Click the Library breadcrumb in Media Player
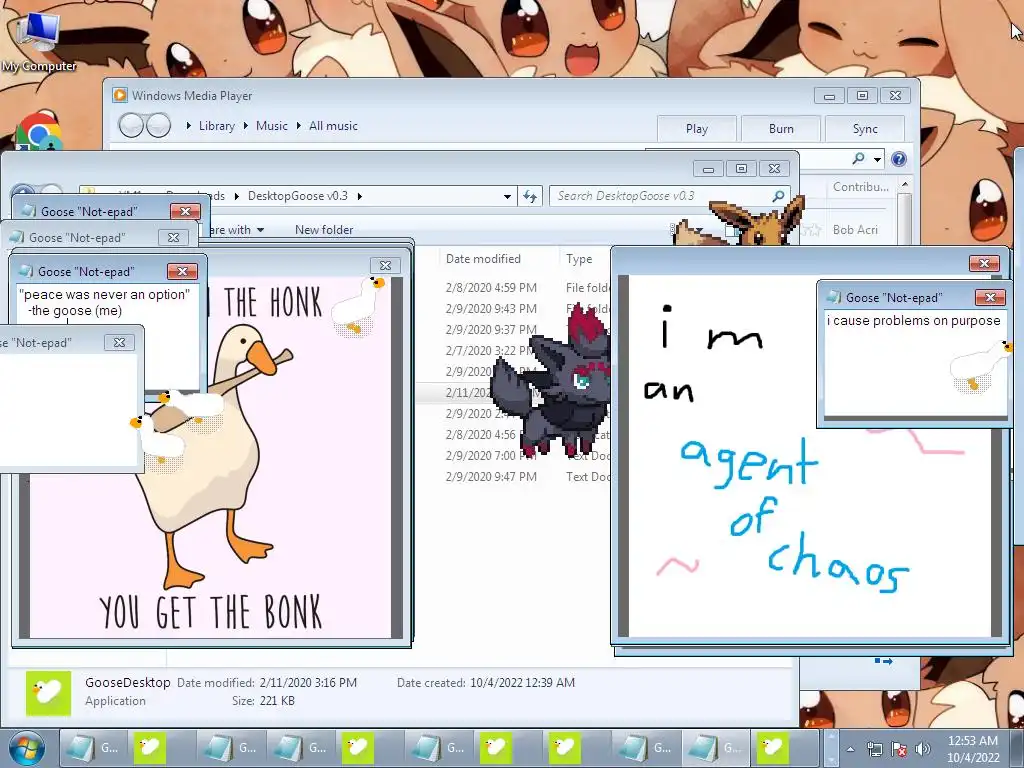Image resolution: width=1024 pixels, height=768 pixels. click(217, 126)
